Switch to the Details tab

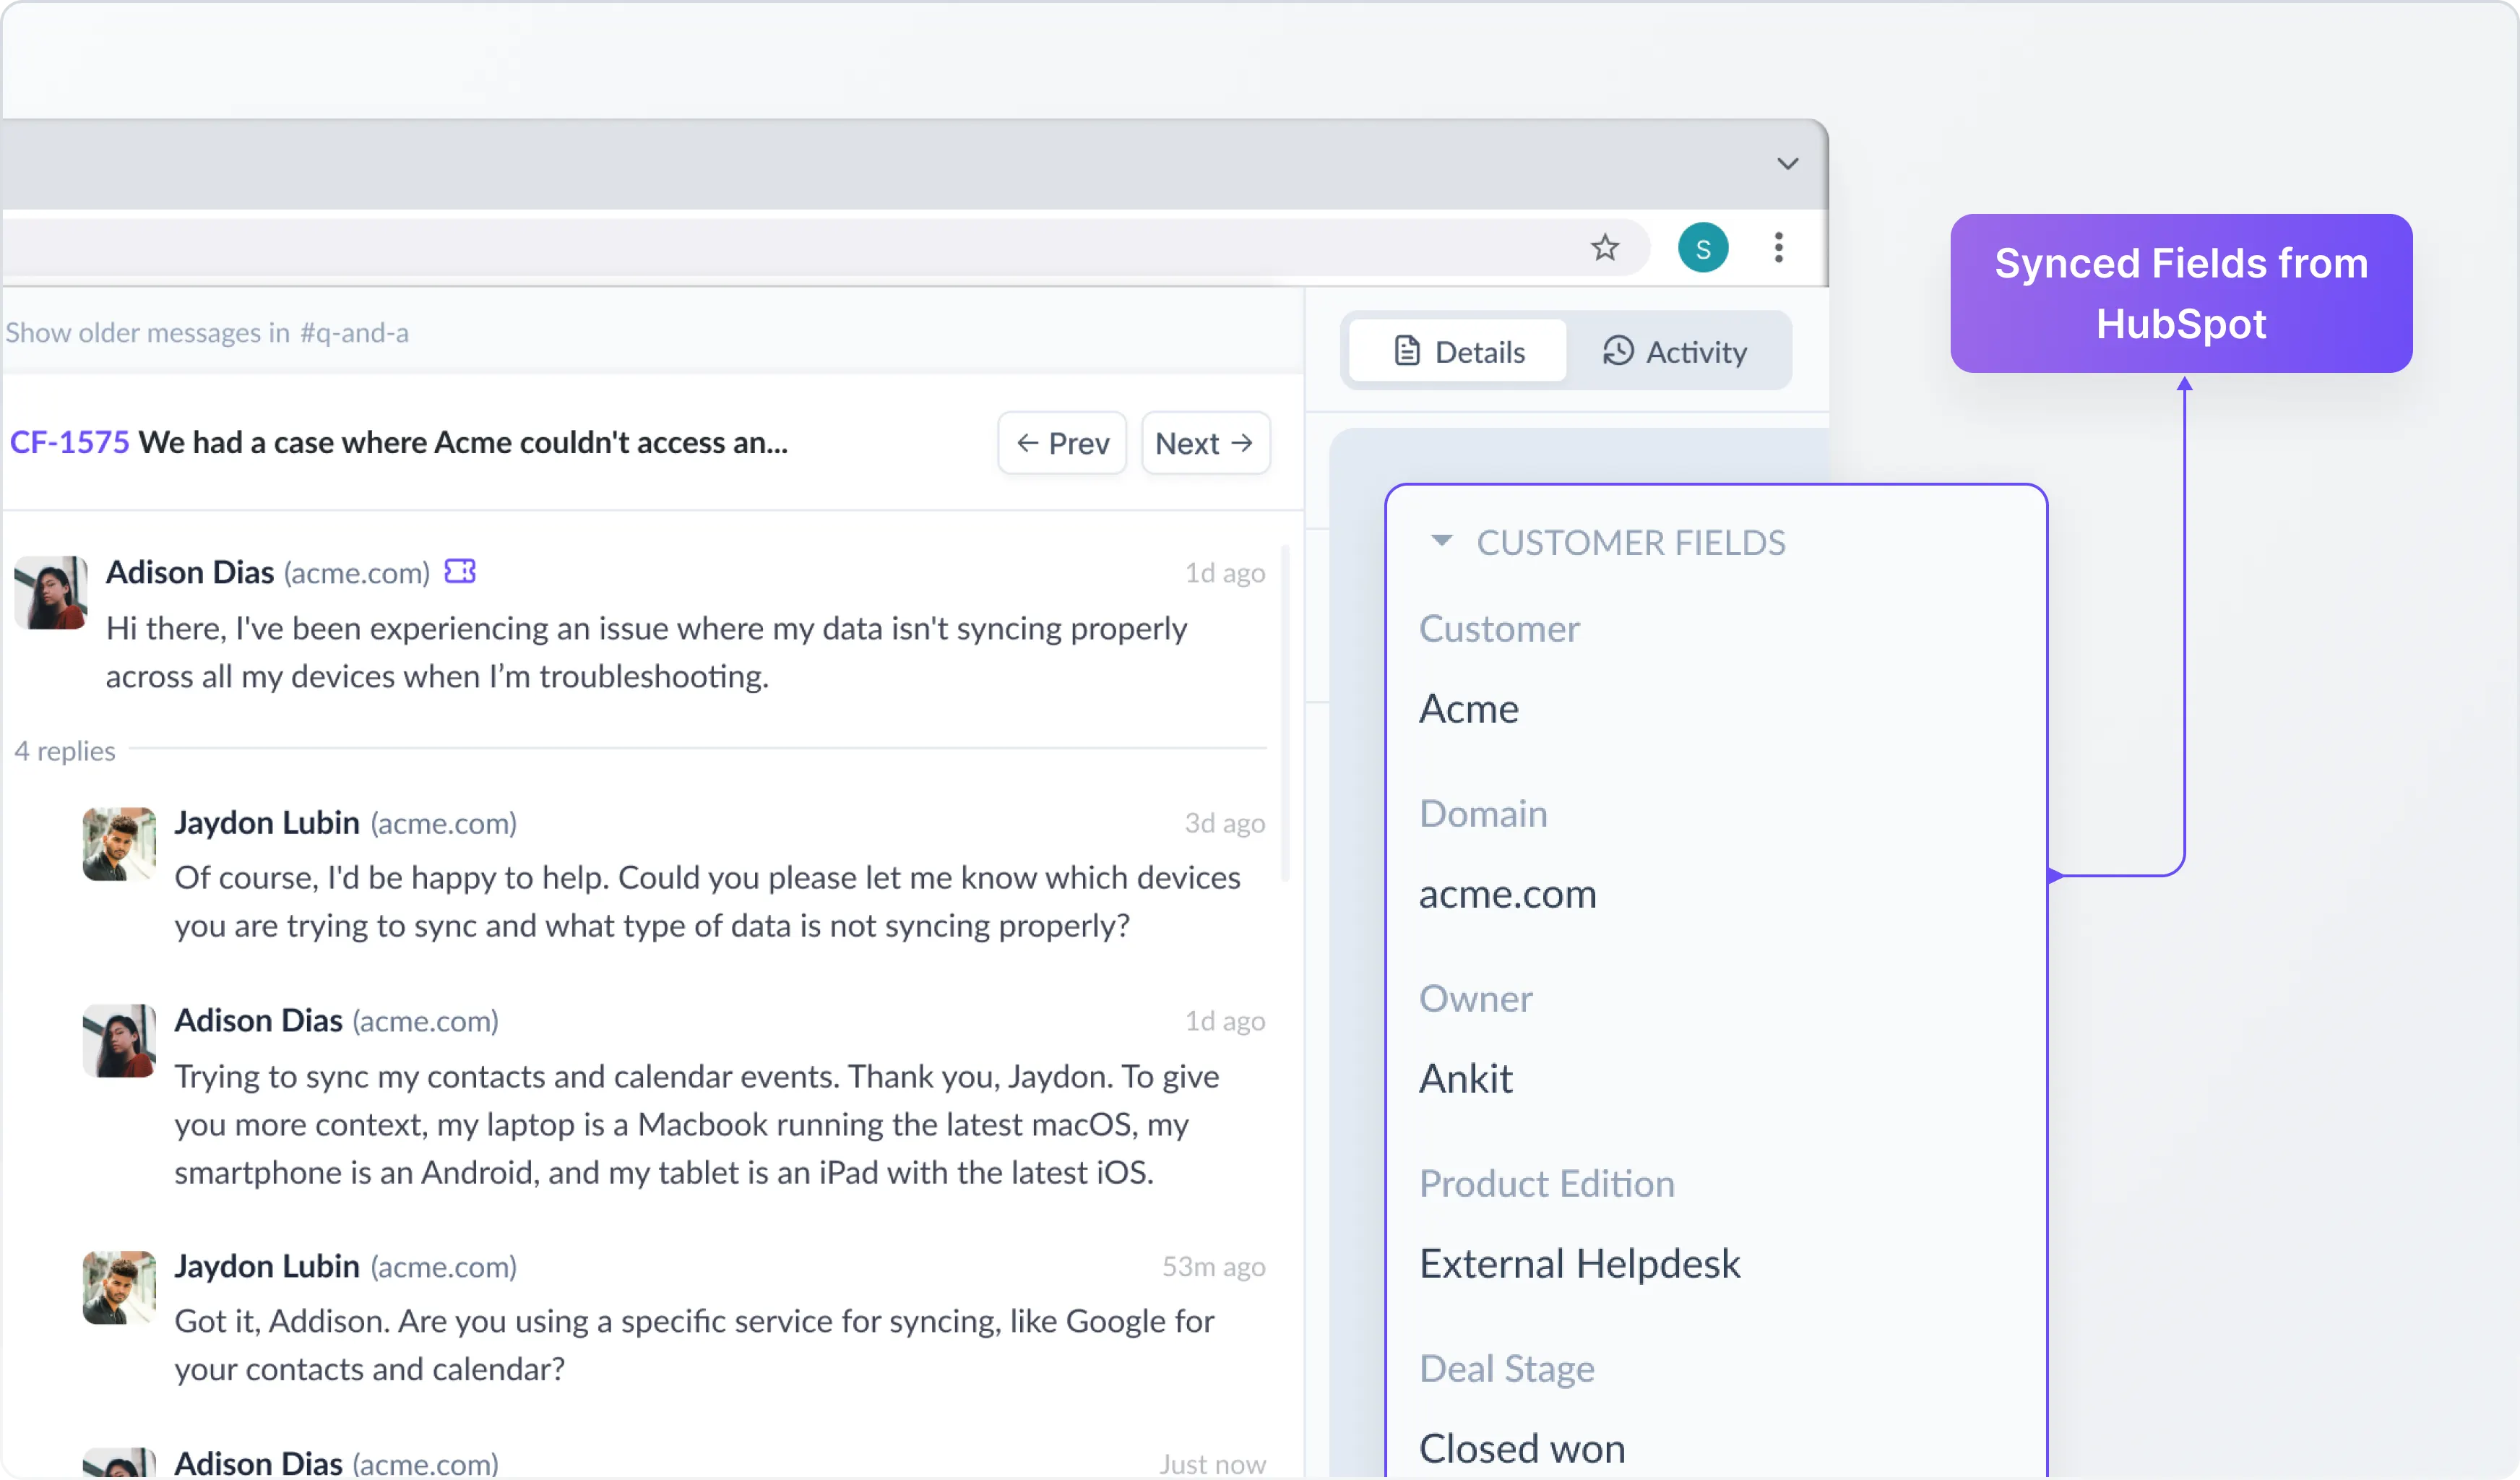(x=1458, y=351)
